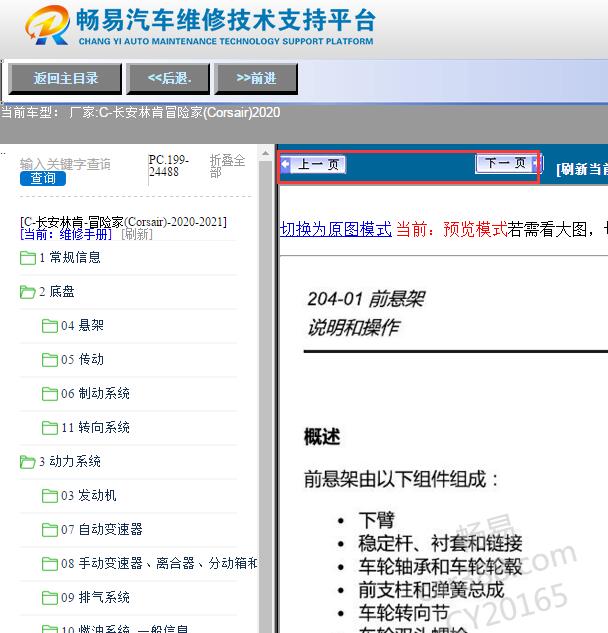Select 当前车型 vehicle model text
608x633 pixels.
click(x=140, y=112)
